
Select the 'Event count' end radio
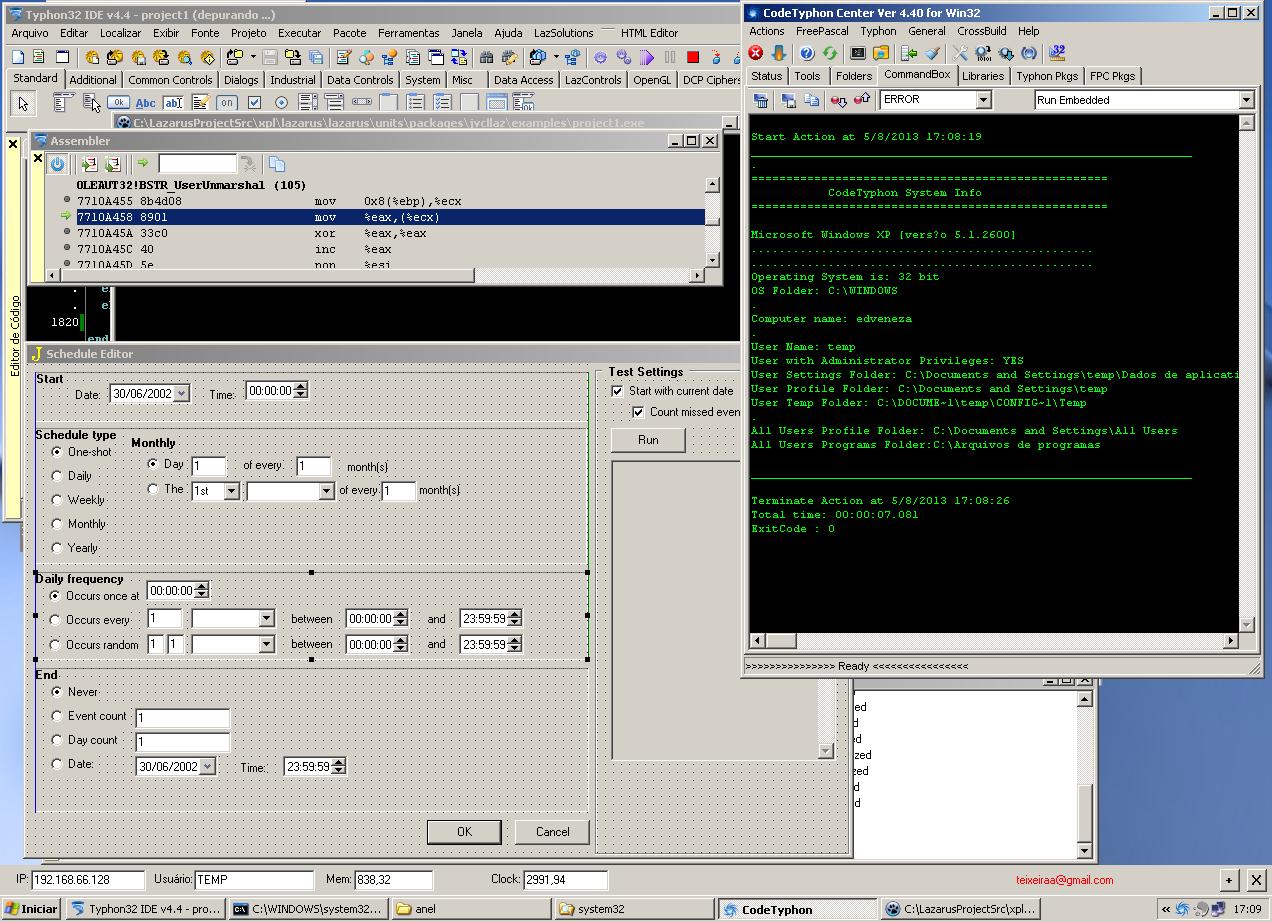[x=57, y=716]
